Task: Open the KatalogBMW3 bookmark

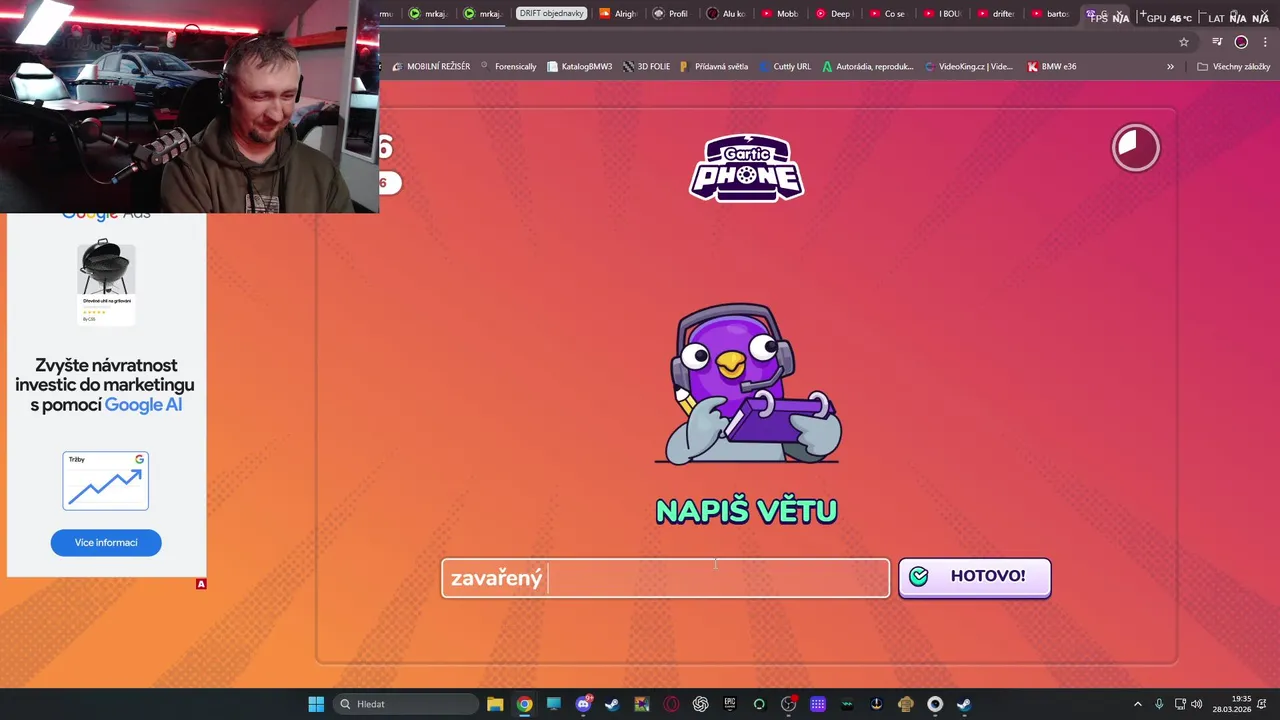Action: pyautogui.click(x=579, y=67)
